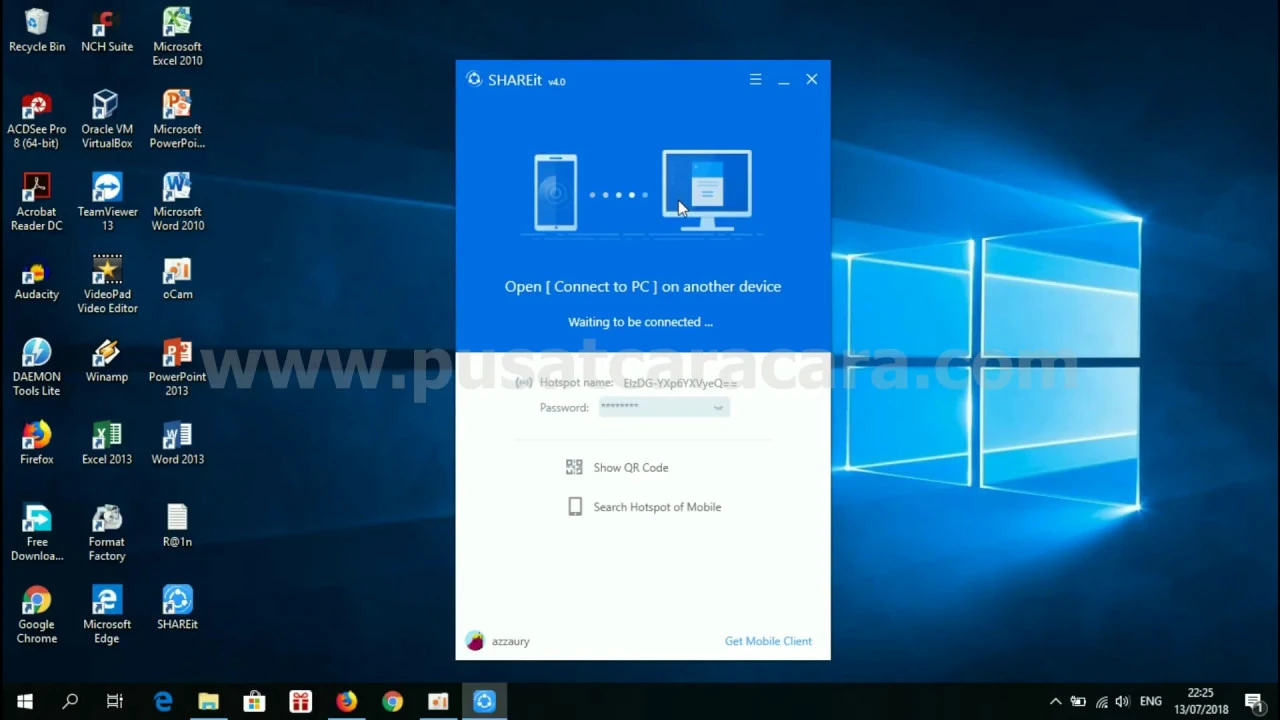Viewport: 1280px width, 720px height.
Task: Open the password field dropdown arrow
Action: pos(718,408)
